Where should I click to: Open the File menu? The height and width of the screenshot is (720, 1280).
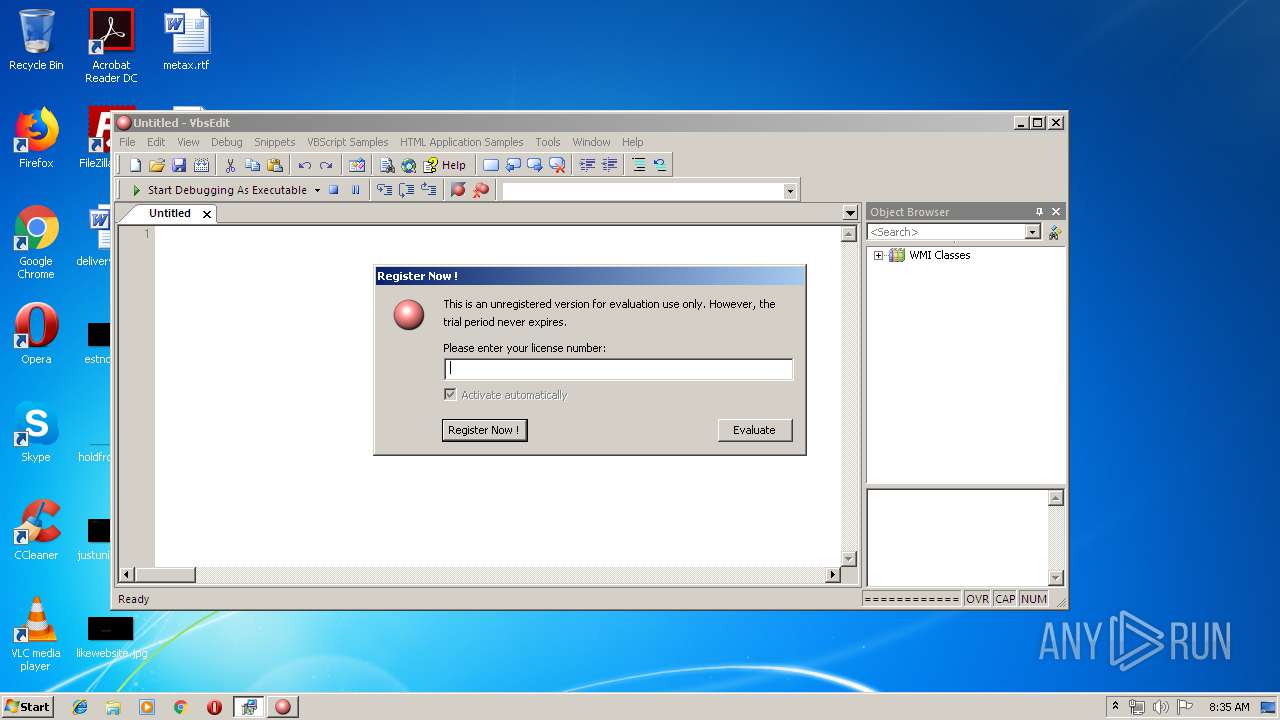point(127,142)
